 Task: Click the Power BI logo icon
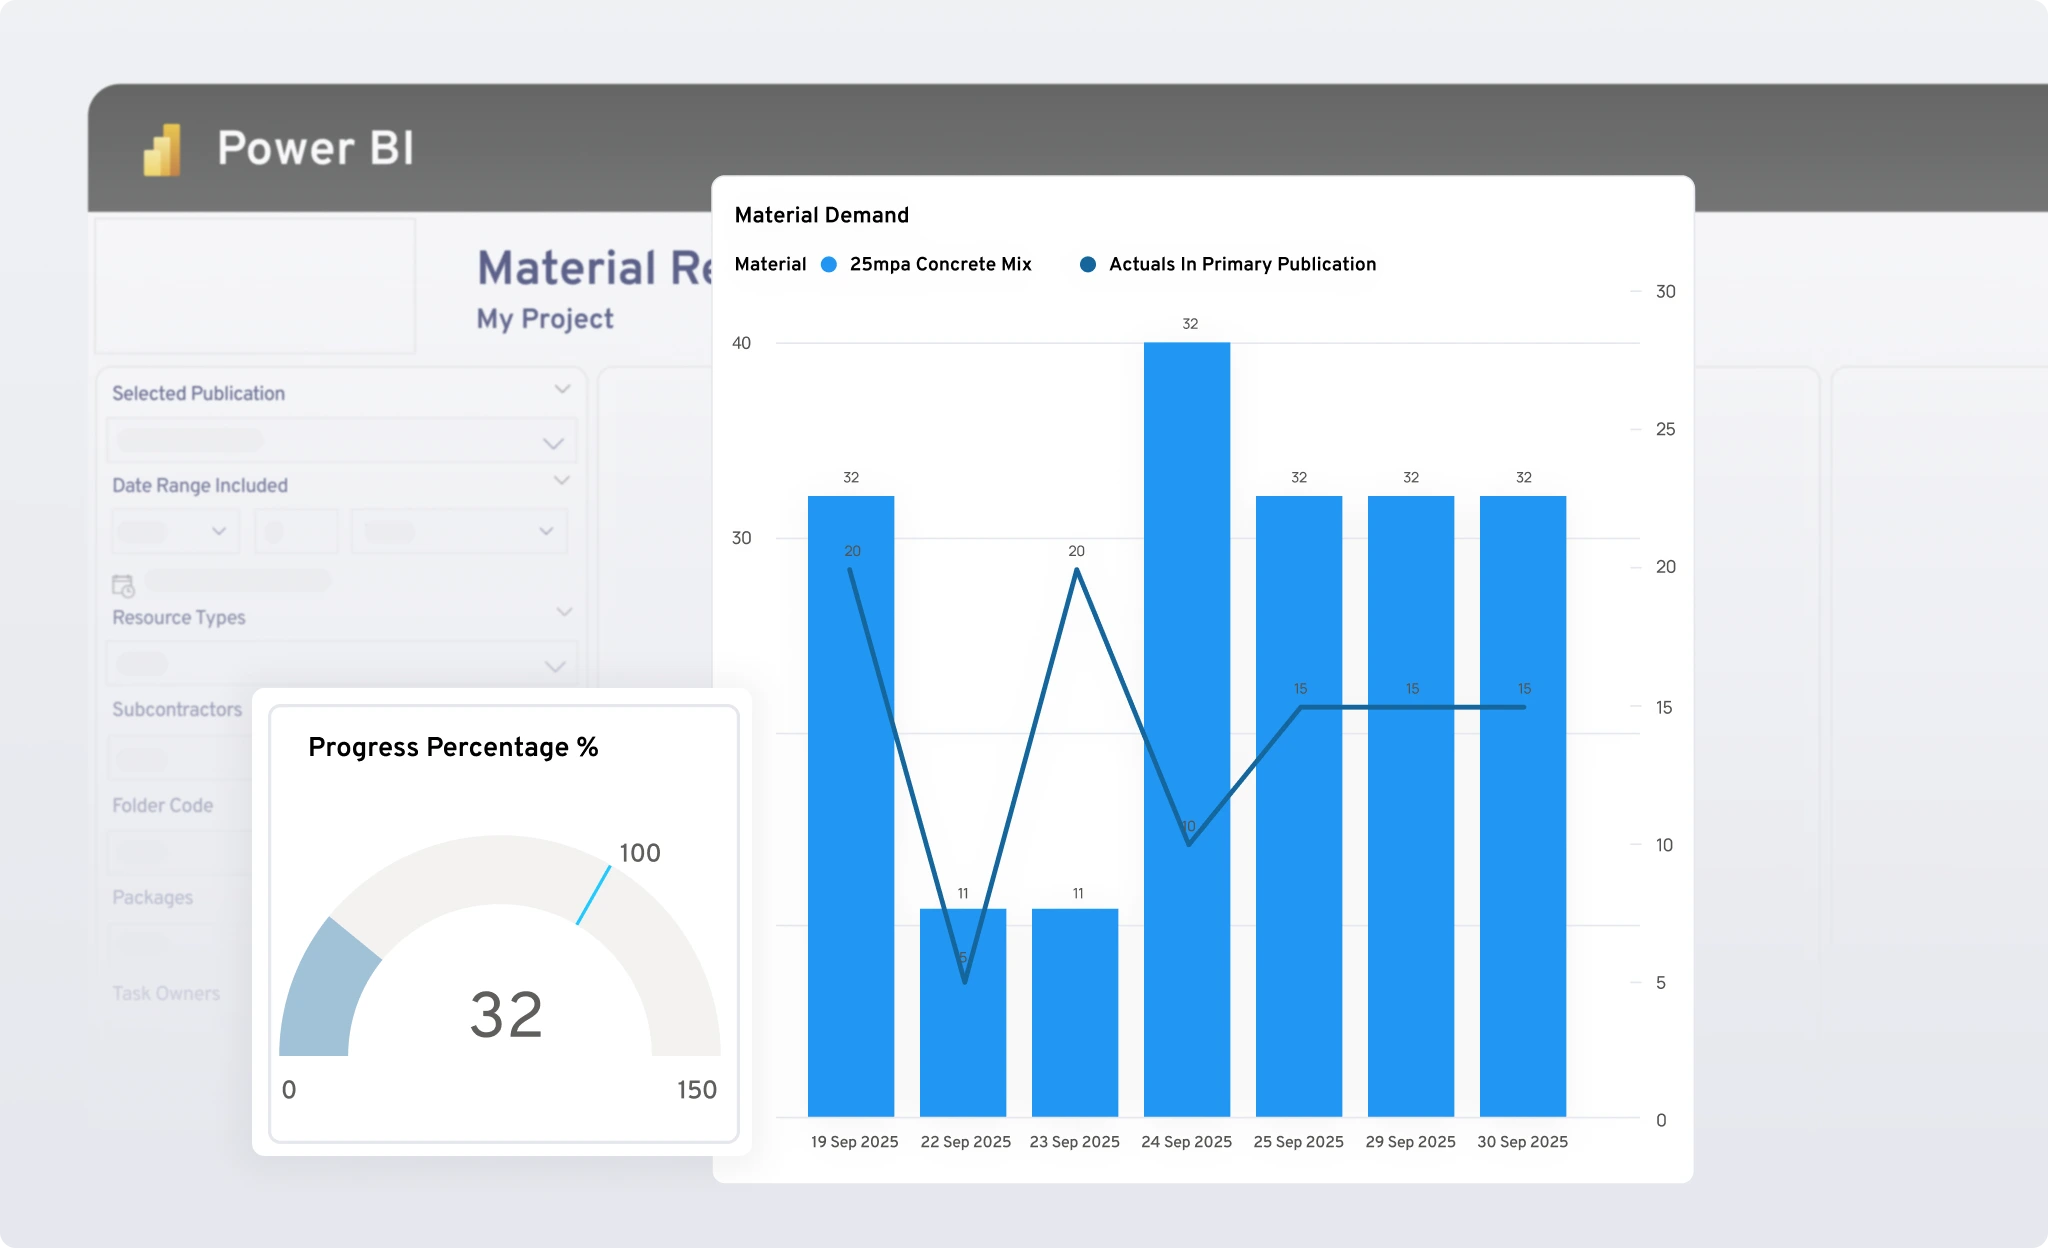(x=163, y=150)
